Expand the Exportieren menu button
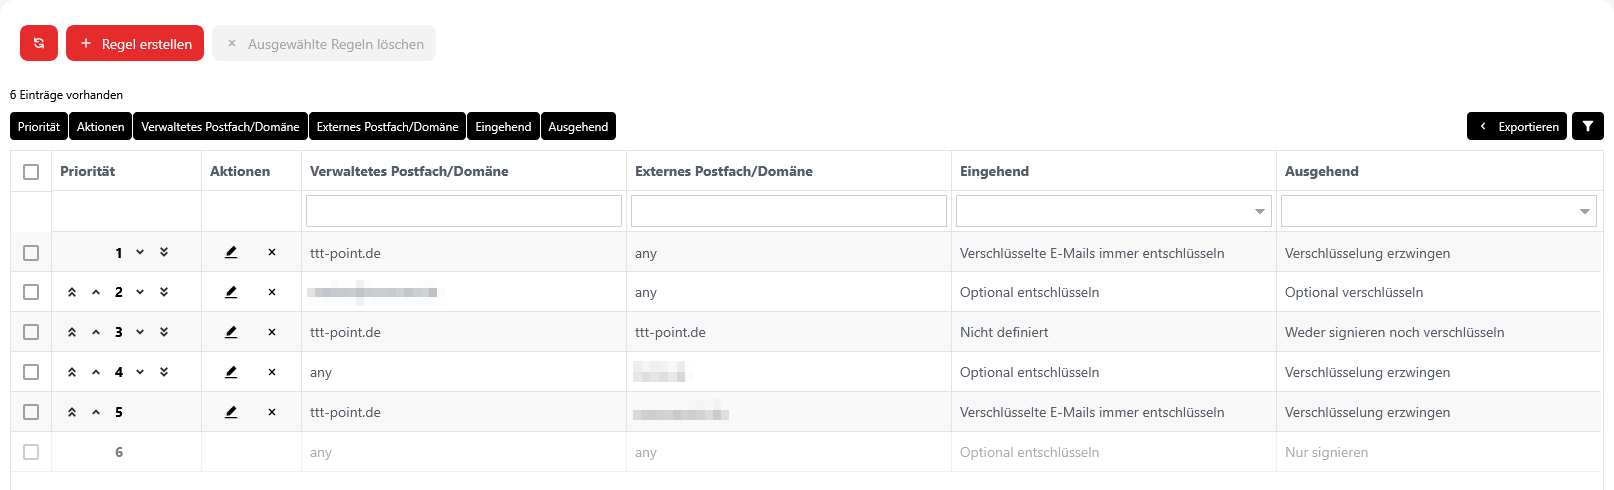The width and height of the screenshot is (1614, 490). [1517, 127]
